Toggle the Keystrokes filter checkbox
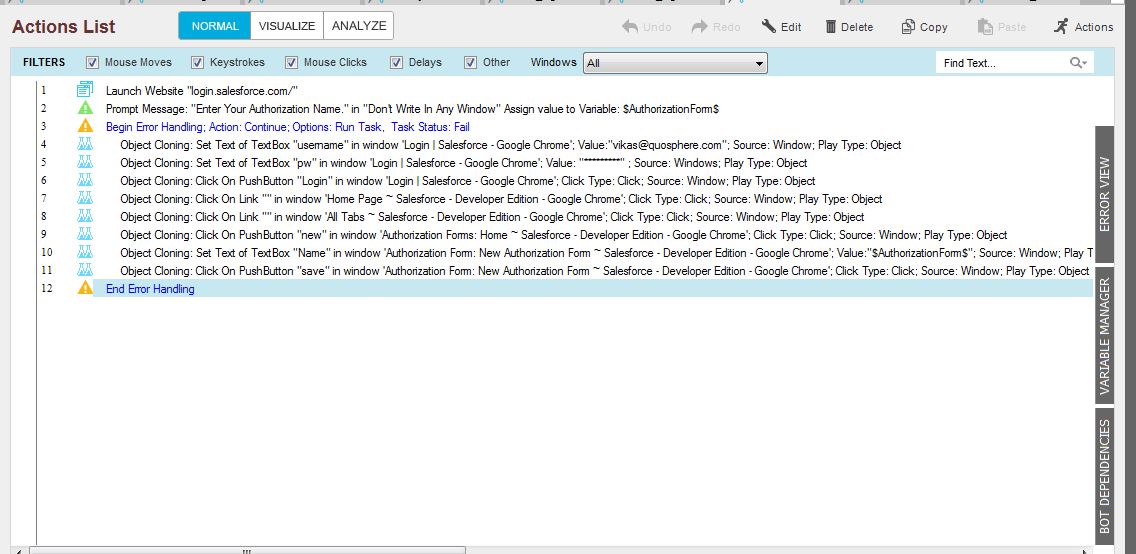 click(x=197, y=63)
